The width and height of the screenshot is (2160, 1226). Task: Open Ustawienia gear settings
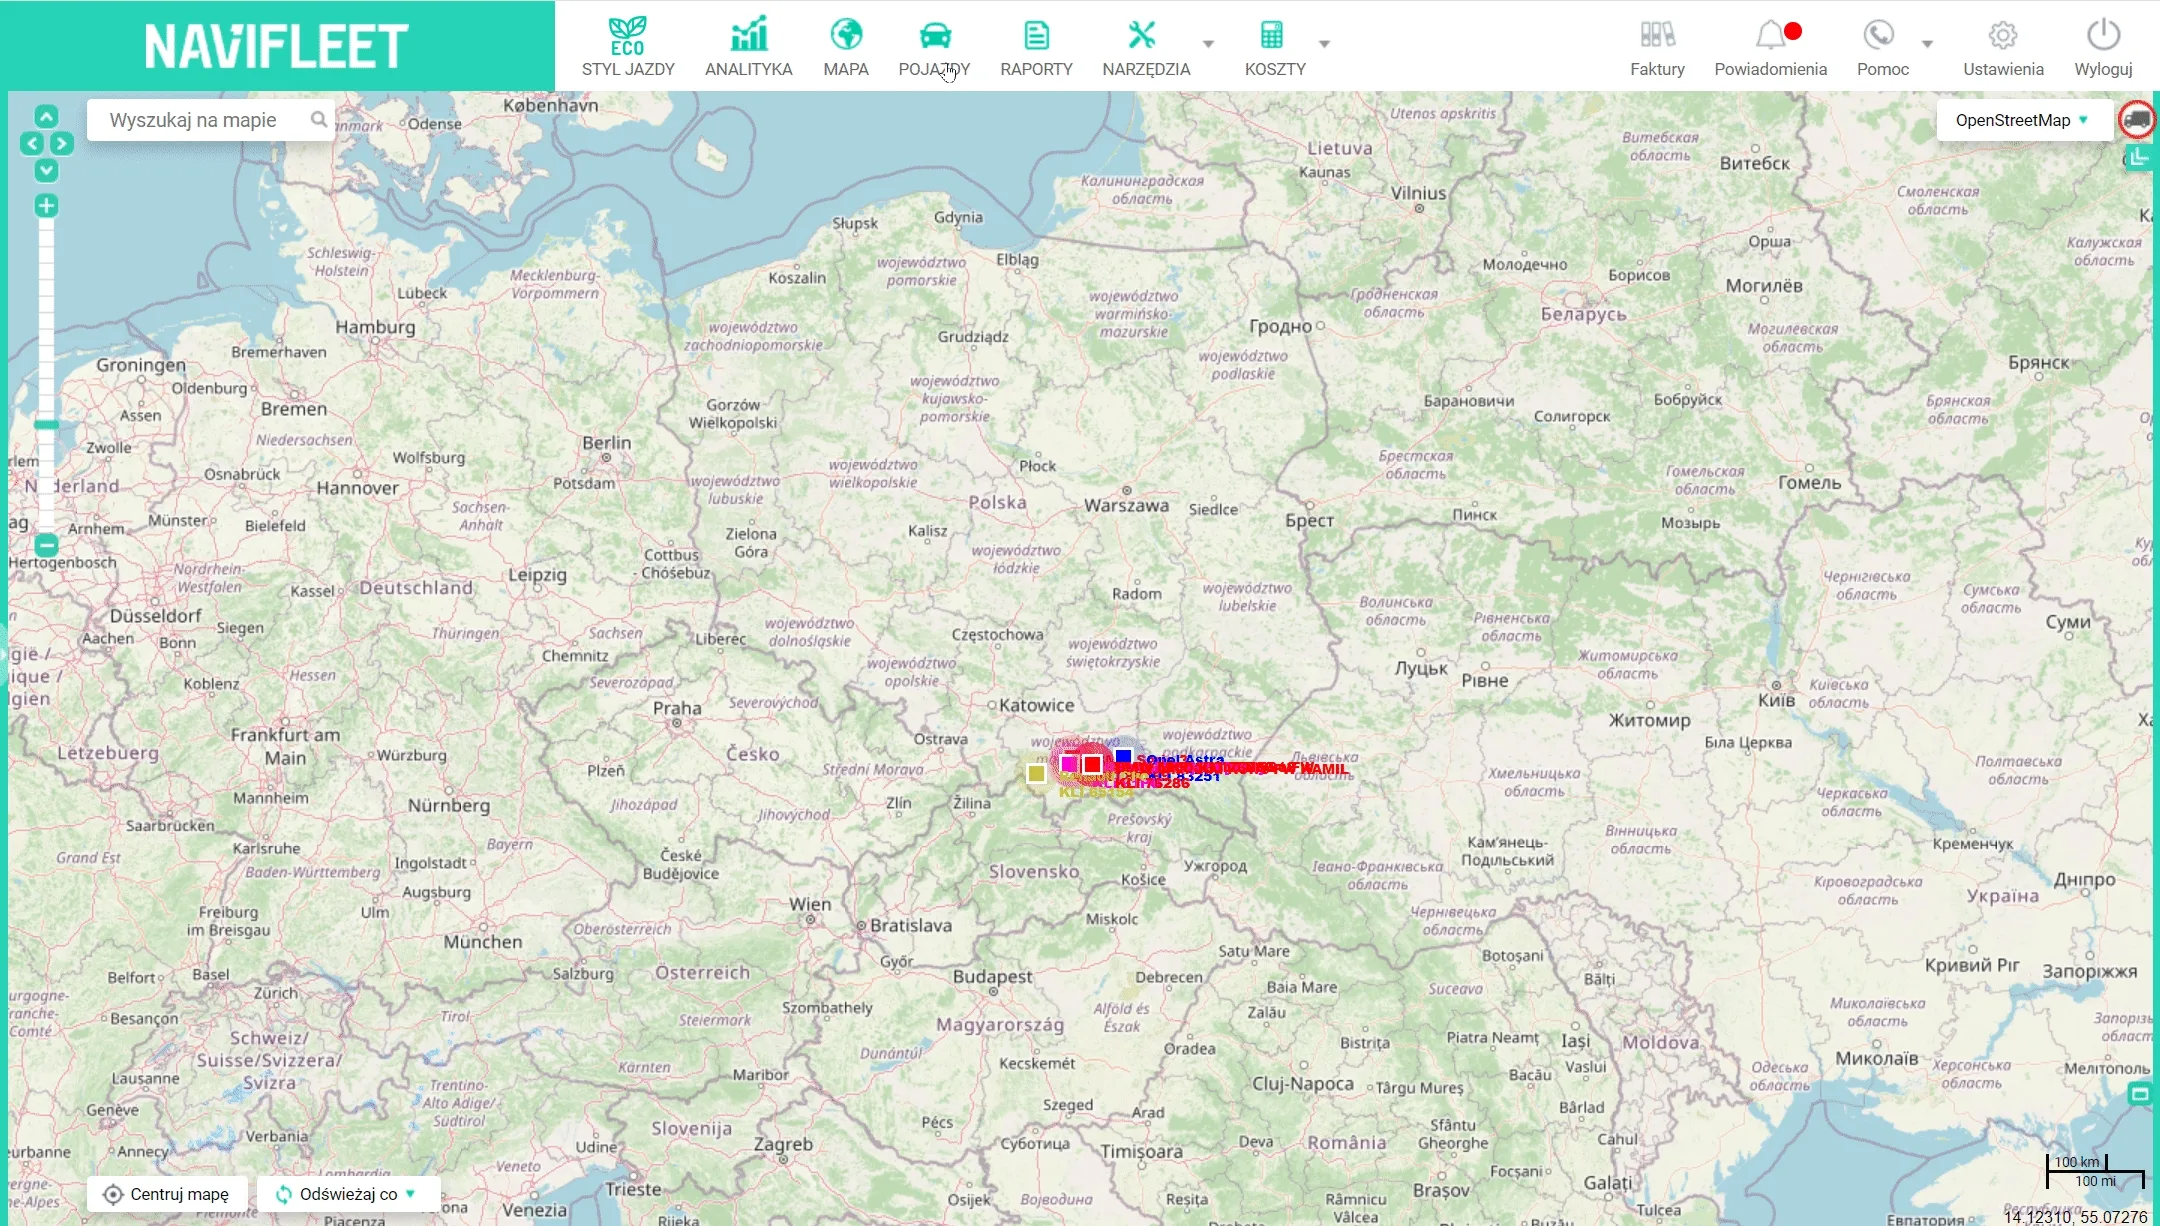(2003, 47)
